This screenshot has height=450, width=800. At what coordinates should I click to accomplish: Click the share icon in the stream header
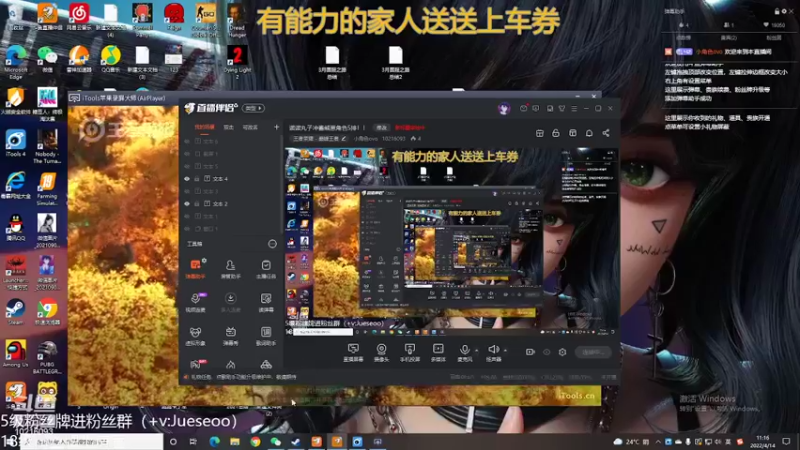[606, 133]
